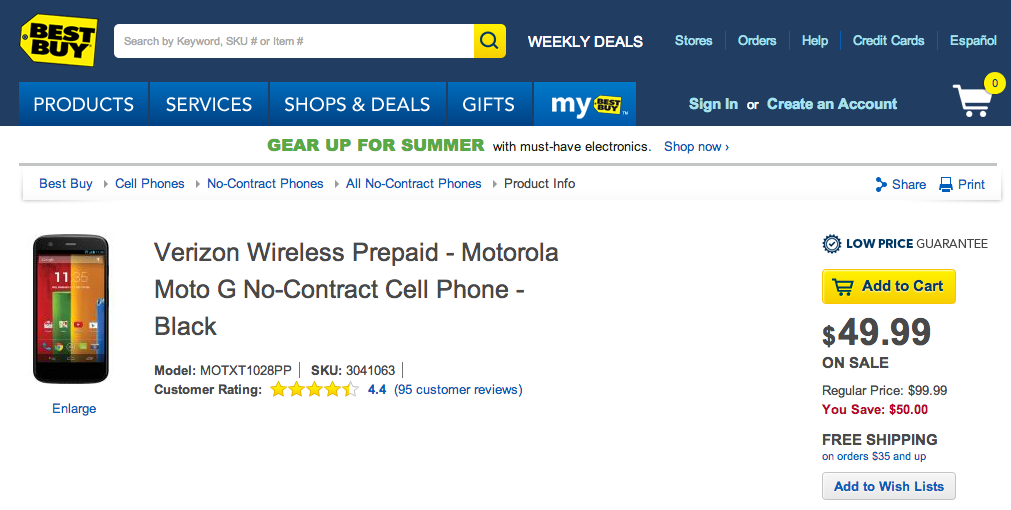Enlarge the Moto G phone image
Viewport: 1011px width, 510px height.
pyautogui.click(x=74, y=408)
